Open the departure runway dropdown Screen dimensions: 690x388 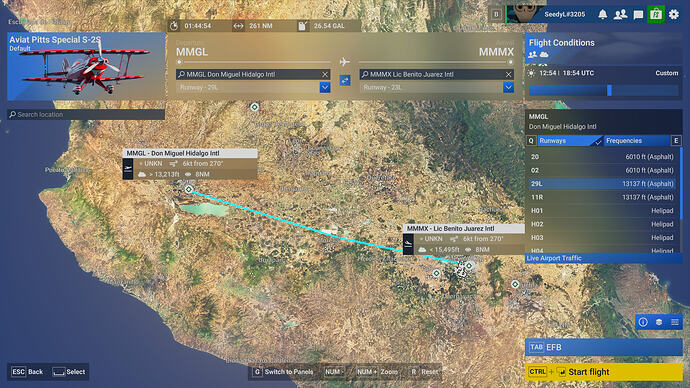click(325, 88)
